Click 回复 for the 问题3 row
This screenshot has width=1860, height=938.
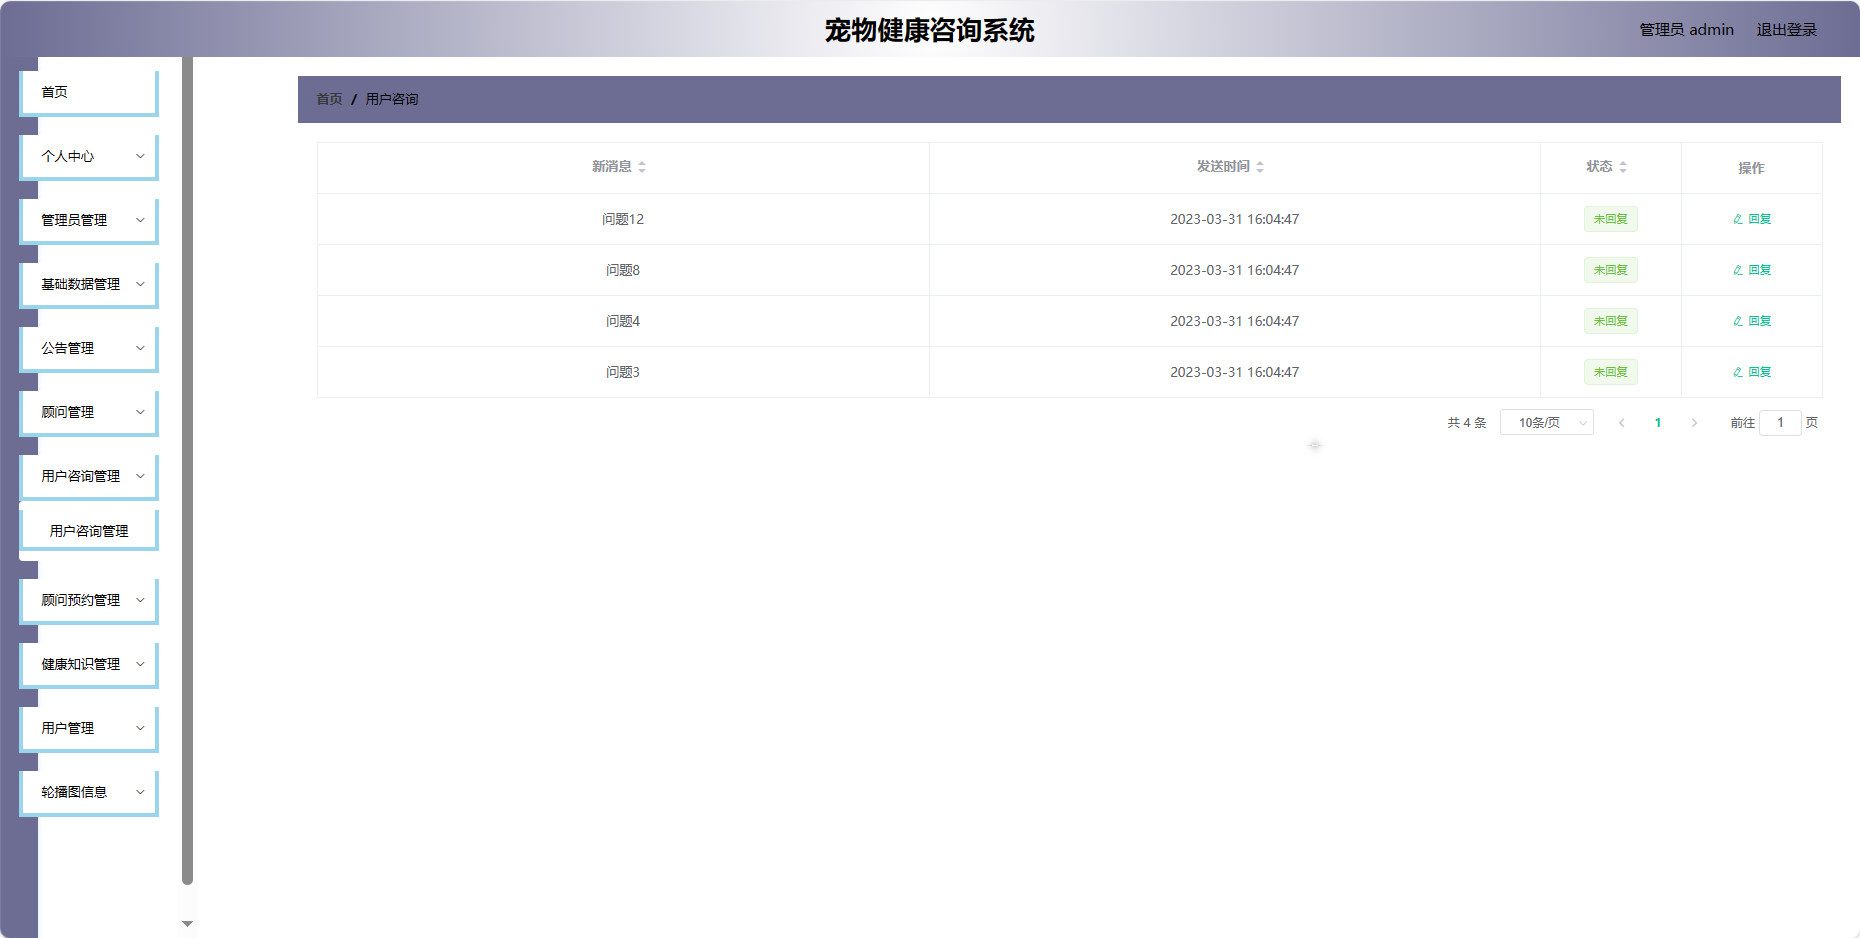point(1752,372)
